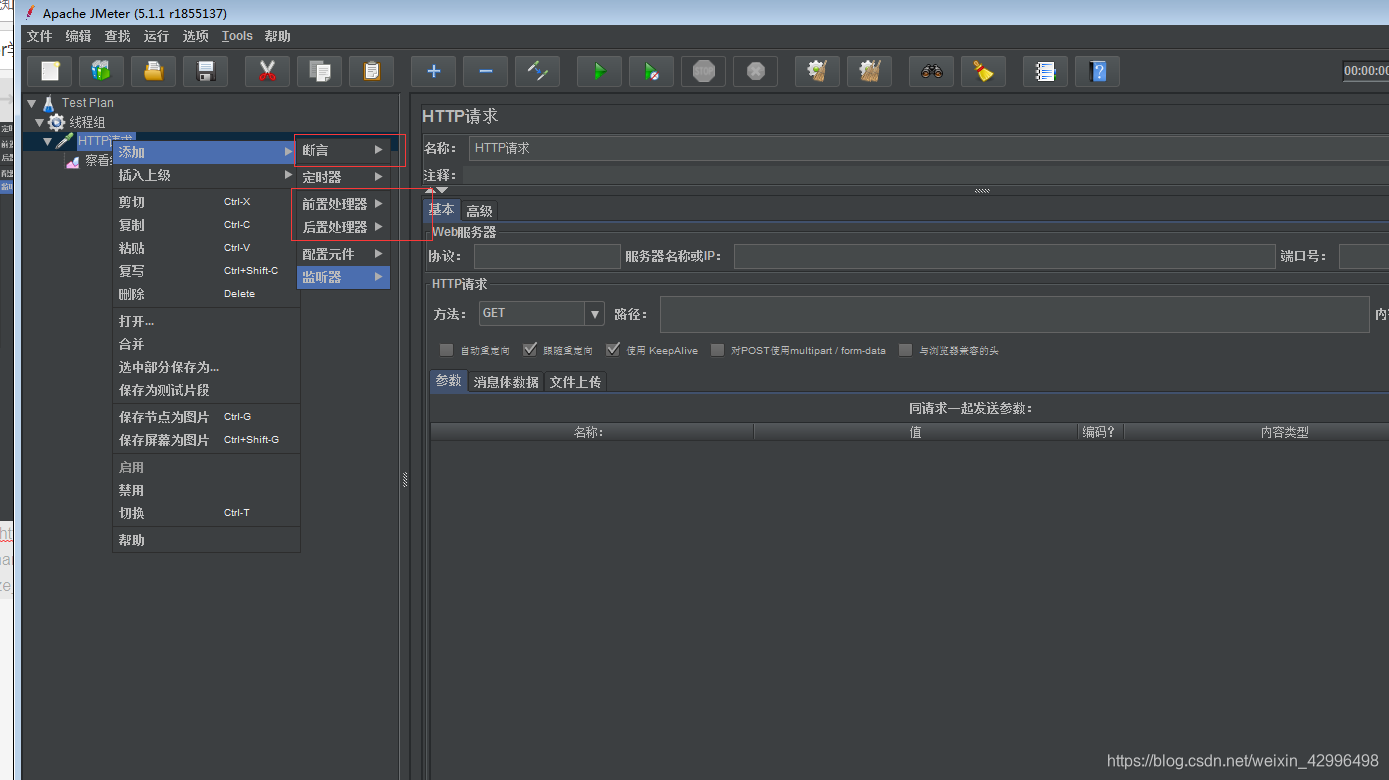Click the Copy toolbar icon
Image resolution: width=1389 pixels, height=780 pixels.
(x=320, y=71)
